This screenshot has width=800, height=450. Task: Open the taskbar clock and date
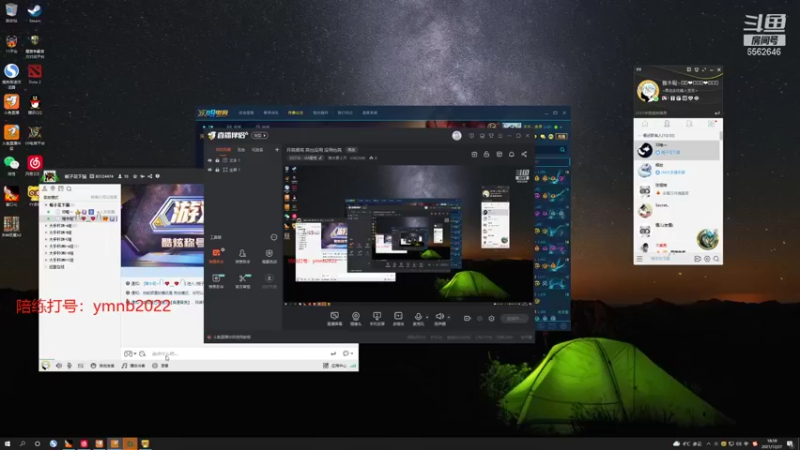click(x=771, y=444)
